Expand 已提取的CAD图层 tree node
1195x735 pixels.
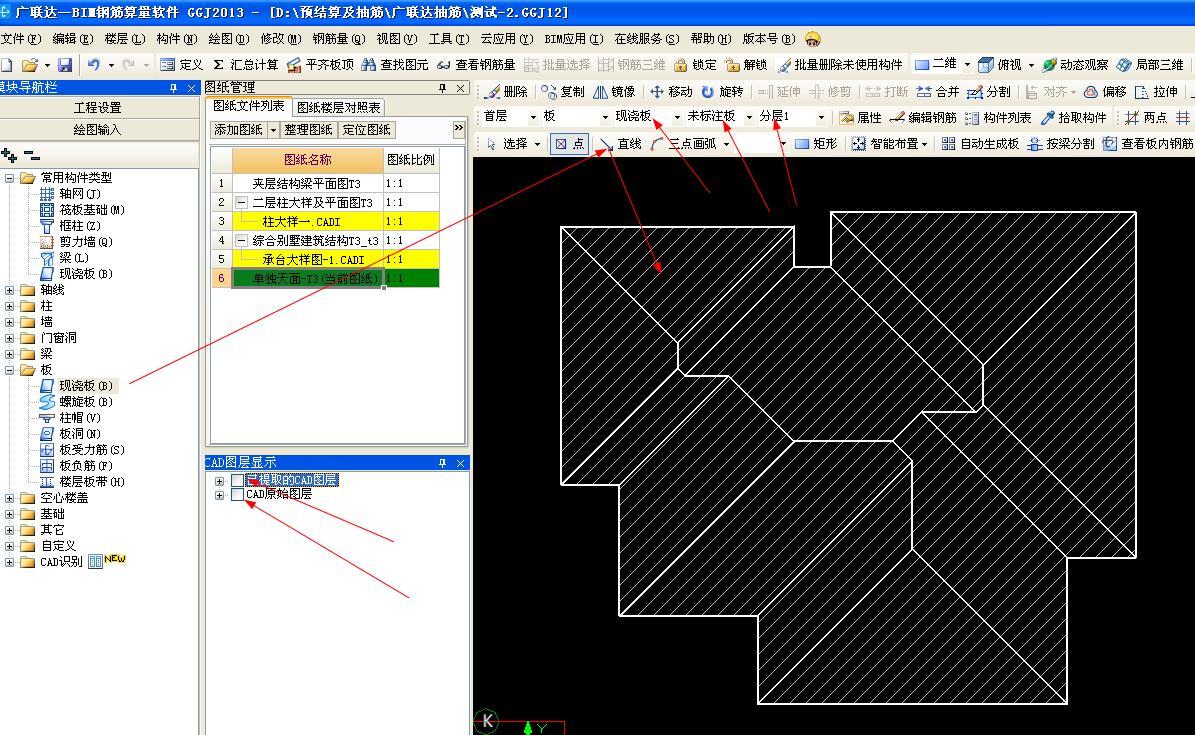[x=219, y=481]
